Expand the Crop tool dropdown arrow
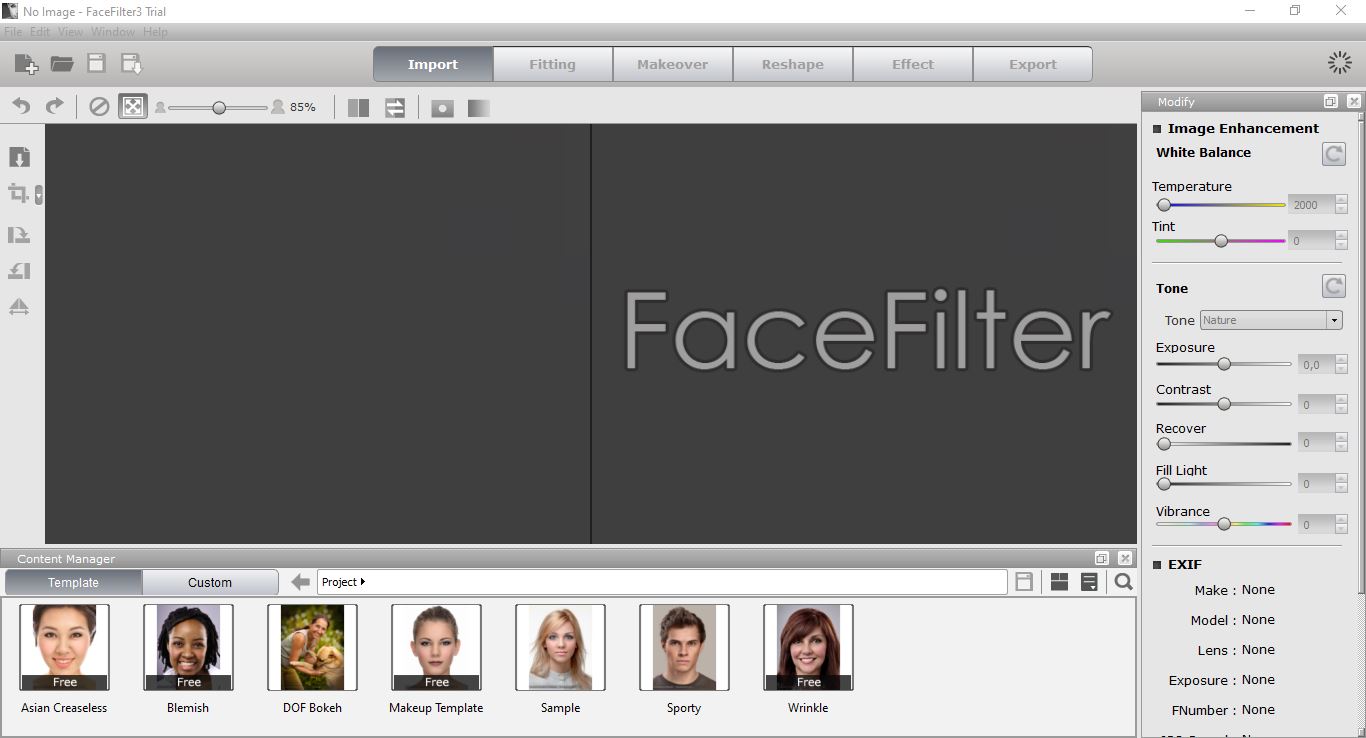 [39, 195]
